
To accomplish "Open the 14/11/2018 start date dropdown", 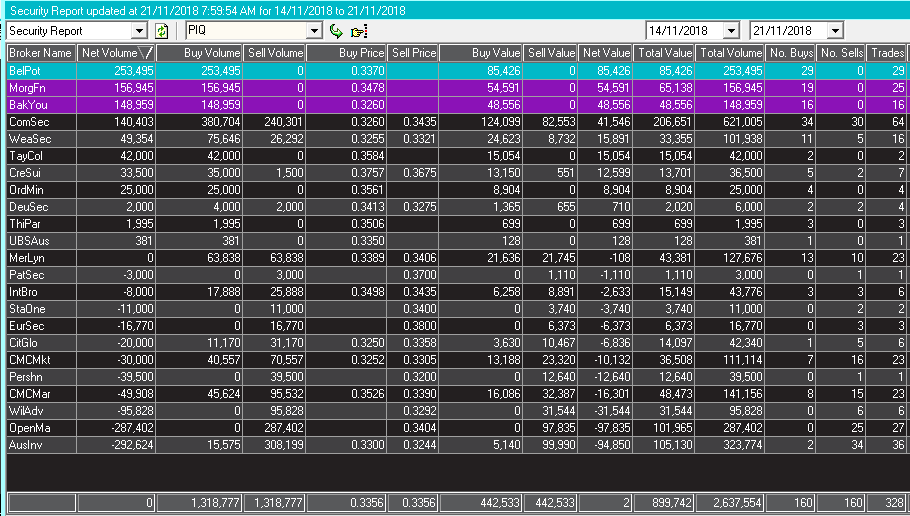I will click(x=731, y=31).
